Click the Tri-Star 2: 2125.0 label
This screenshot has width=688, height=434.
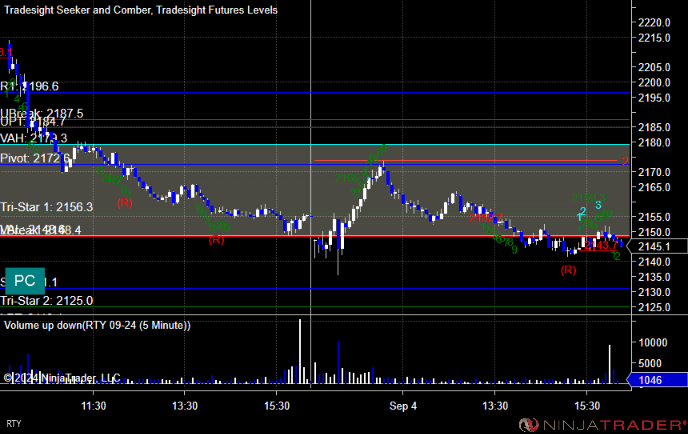coord(47,301)
